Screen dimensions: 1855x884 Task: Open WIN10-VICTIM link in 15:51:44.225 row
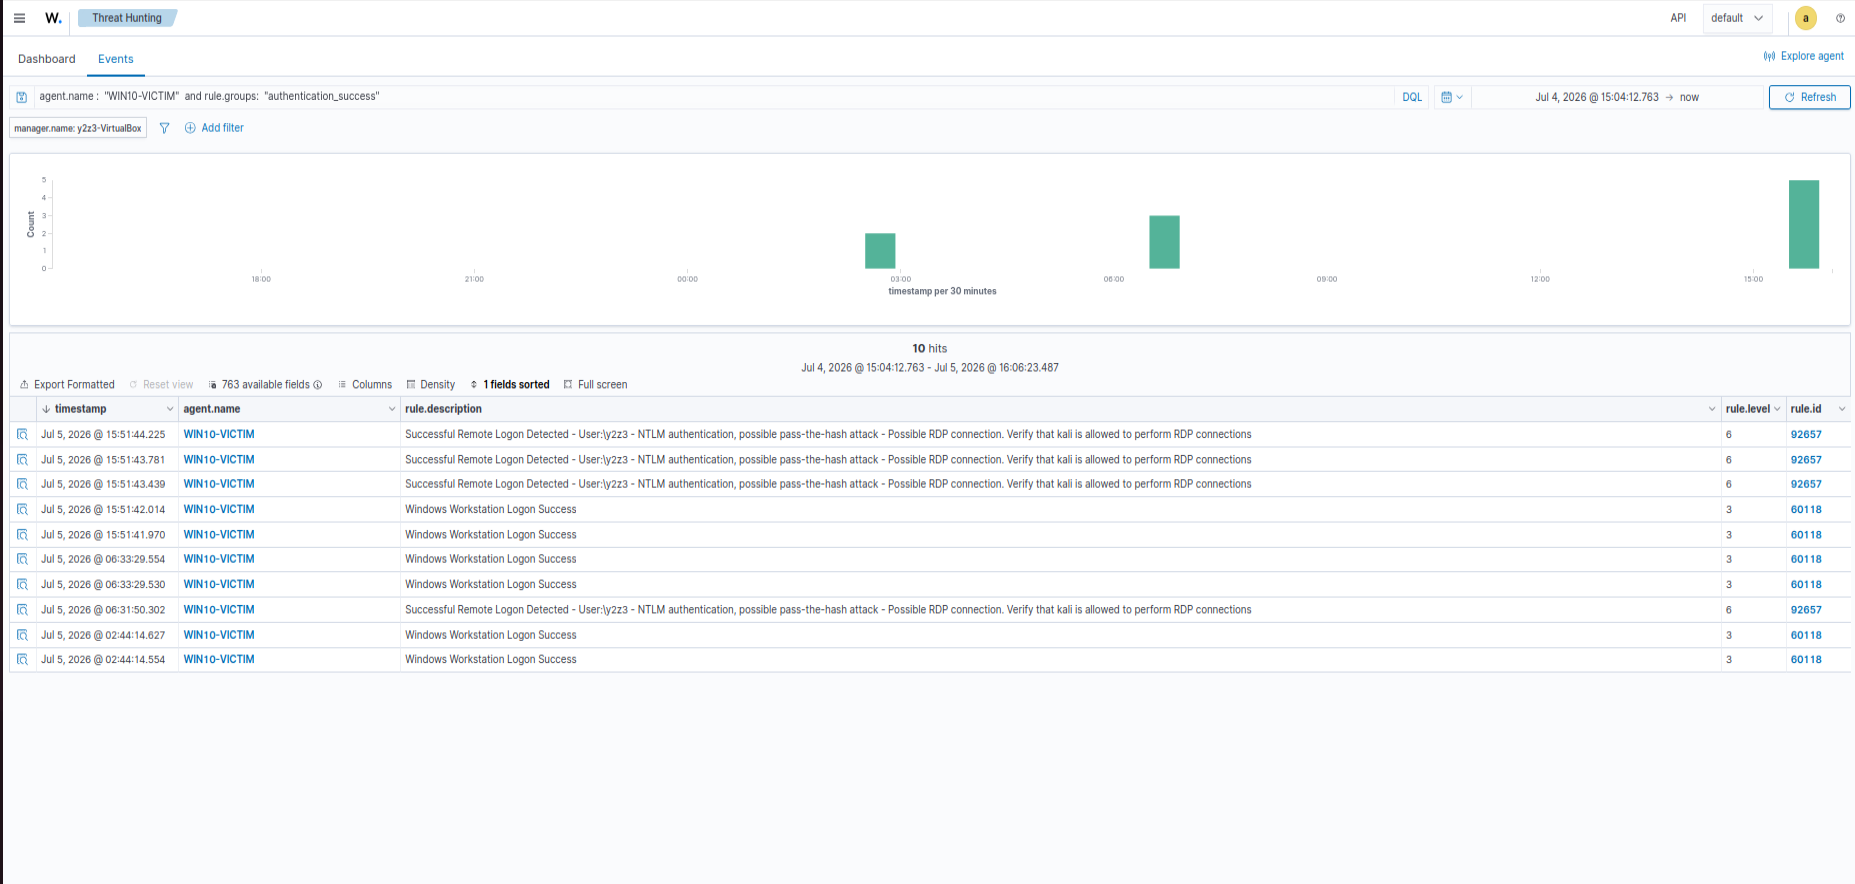click(219, 435)
